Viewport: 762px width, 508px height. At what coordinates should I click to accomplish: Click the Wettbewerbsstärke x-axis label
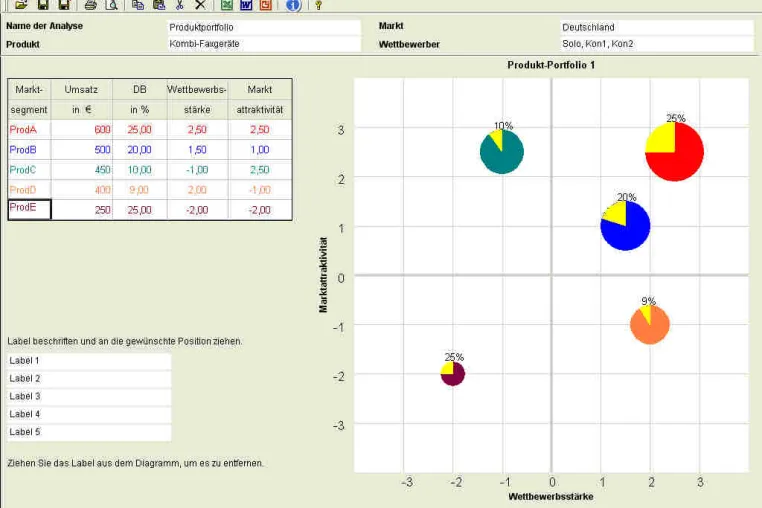coord(551,497)
